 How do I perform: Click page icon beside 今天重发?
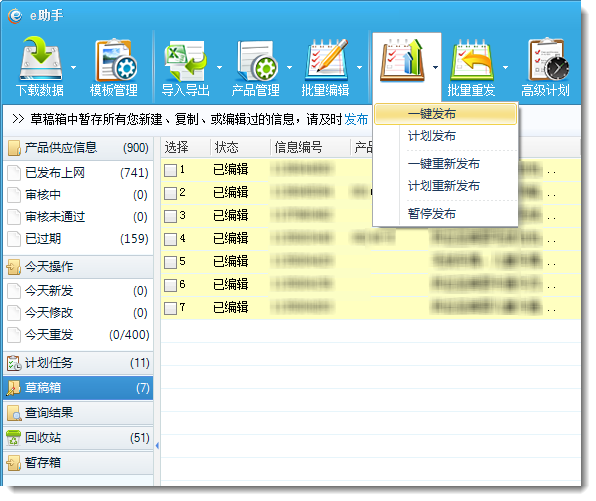tap(14, 335)
